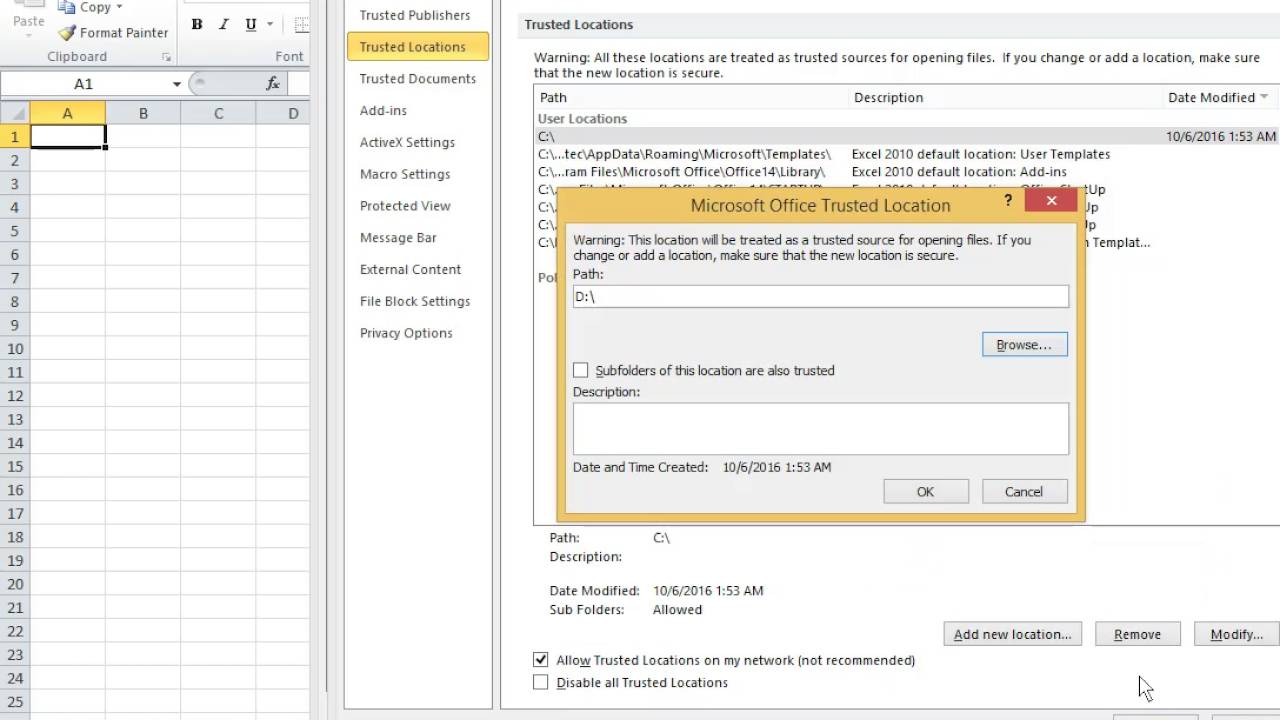Enable Disable all Trusted Locations checkbox
Viewport: 1280px width, 720px height.
(x=541, y=682)
